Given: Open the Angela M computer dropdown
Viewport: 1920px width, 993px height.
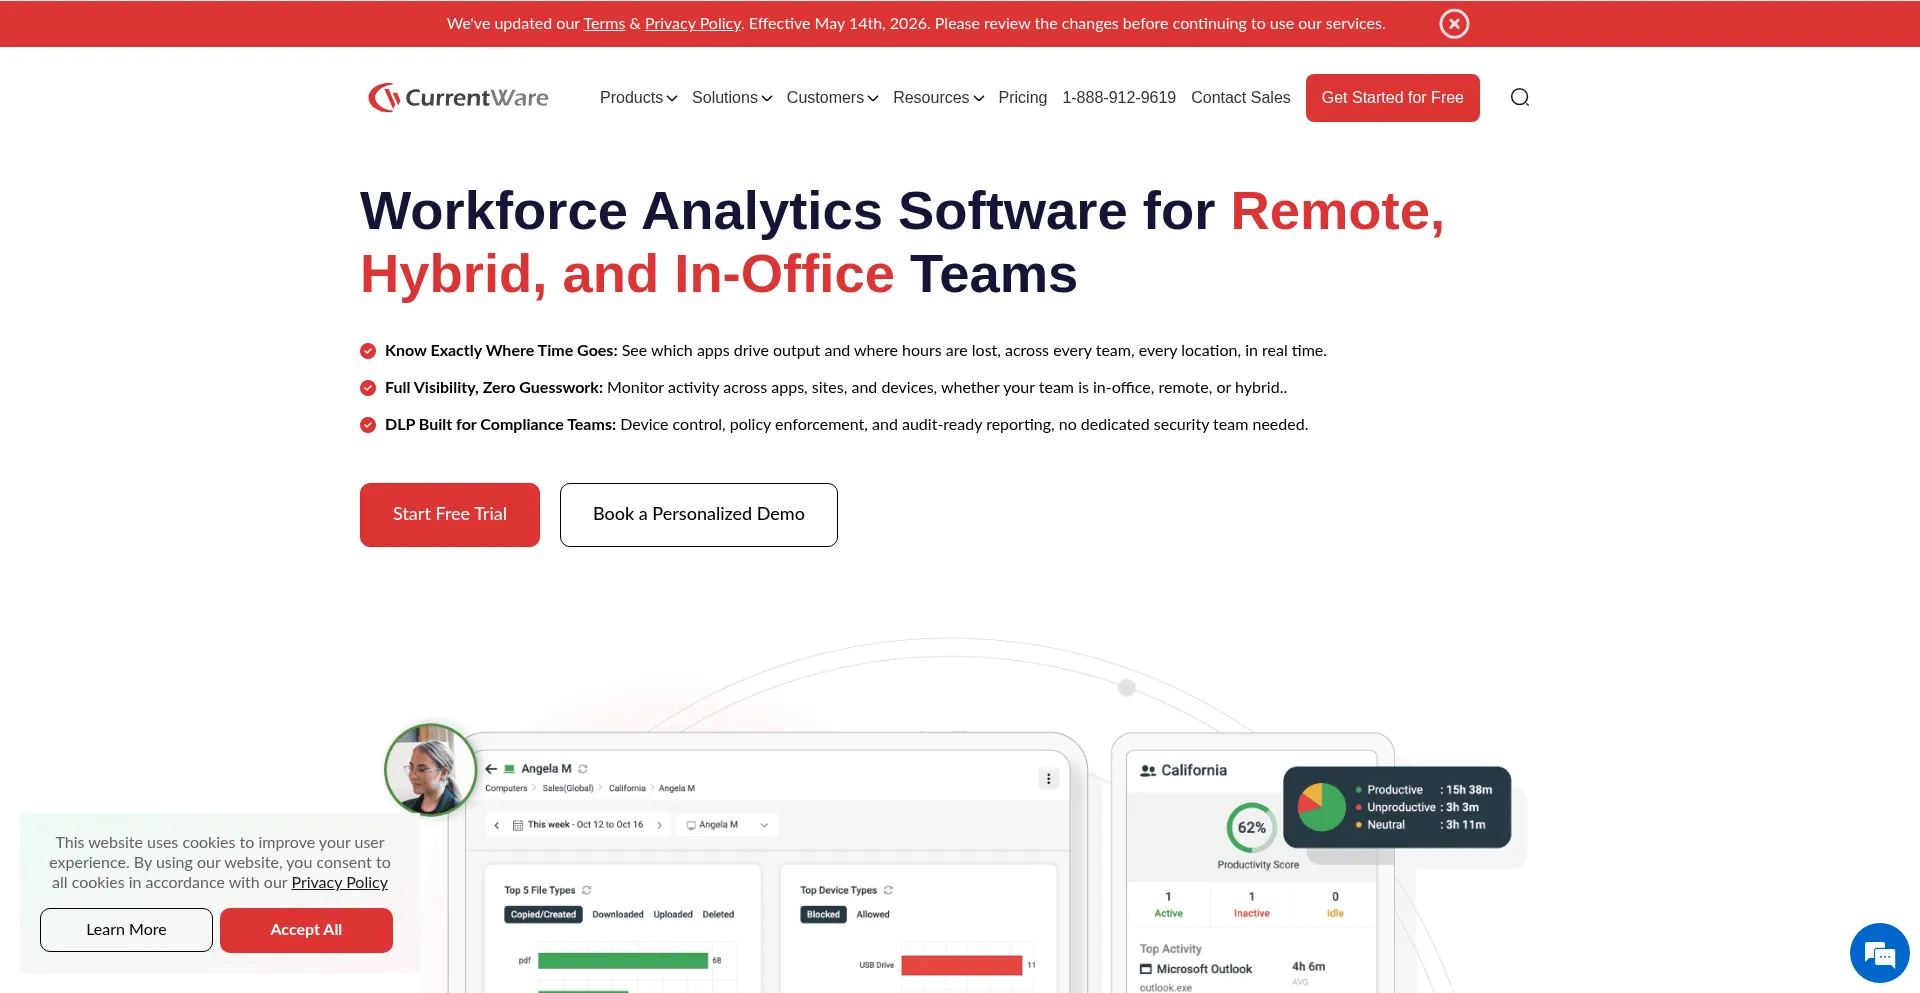Looking at the screenshot, I should 727,825.
